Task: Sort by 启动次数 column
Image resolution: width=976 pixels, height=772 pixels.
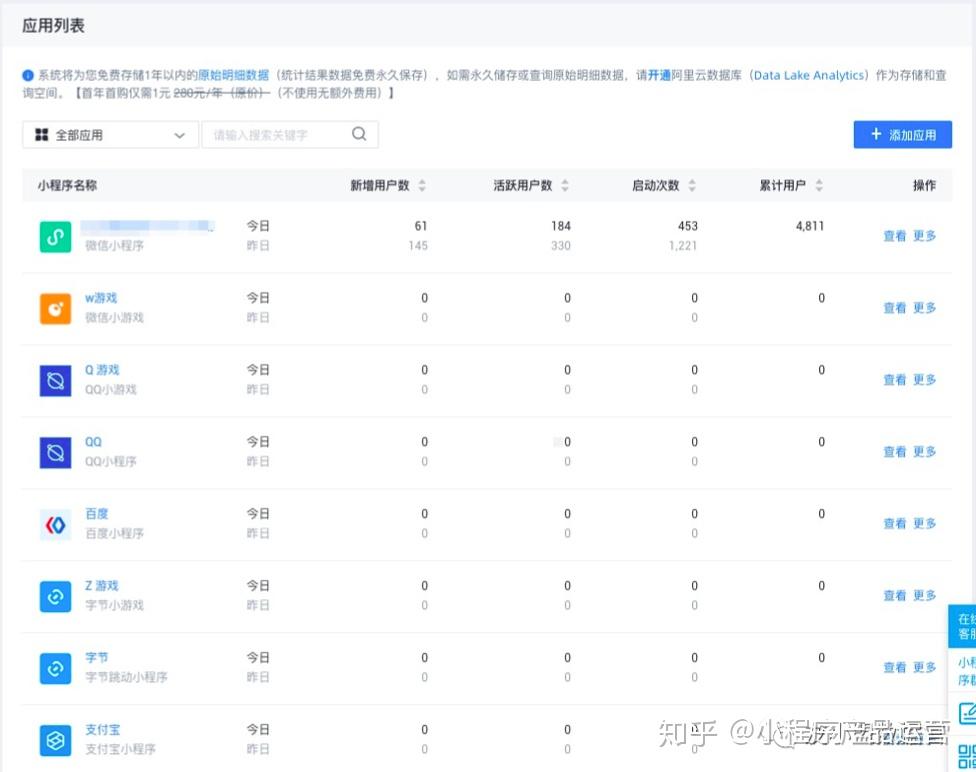Action: (x=692, y=186)
